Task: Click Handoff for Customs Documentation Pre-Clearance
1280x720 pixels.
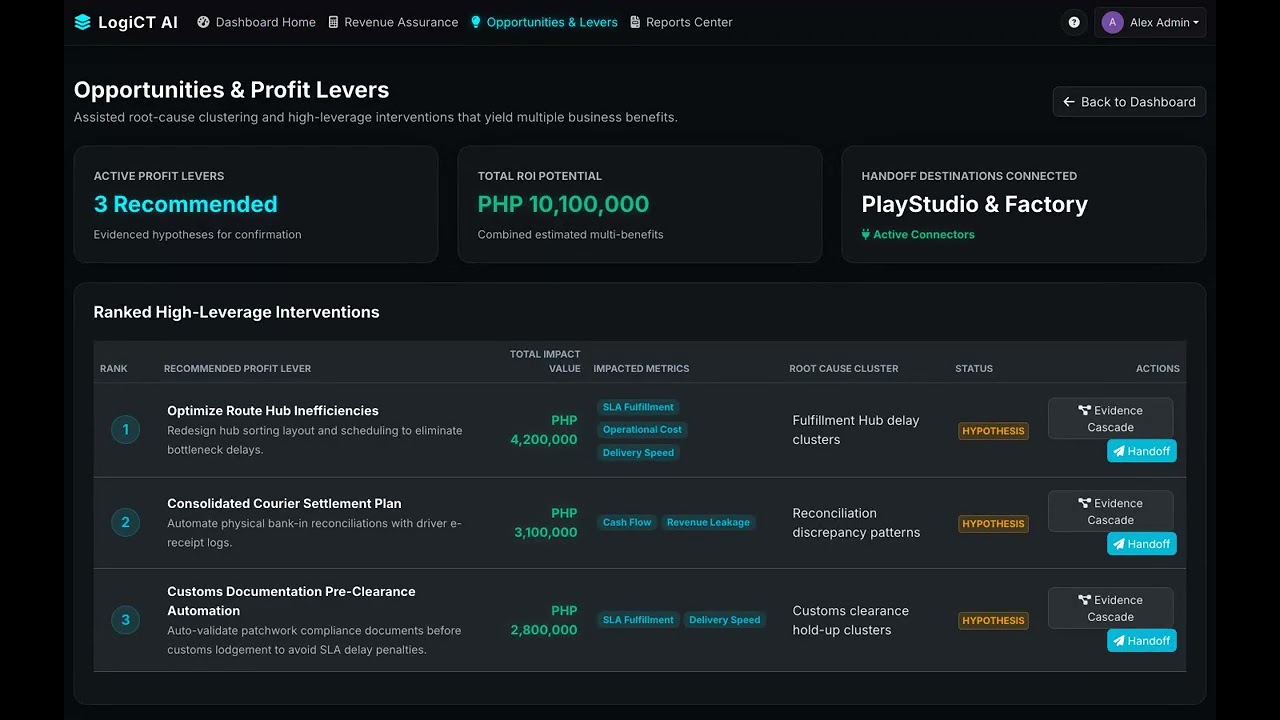Action: point(1141,641)
